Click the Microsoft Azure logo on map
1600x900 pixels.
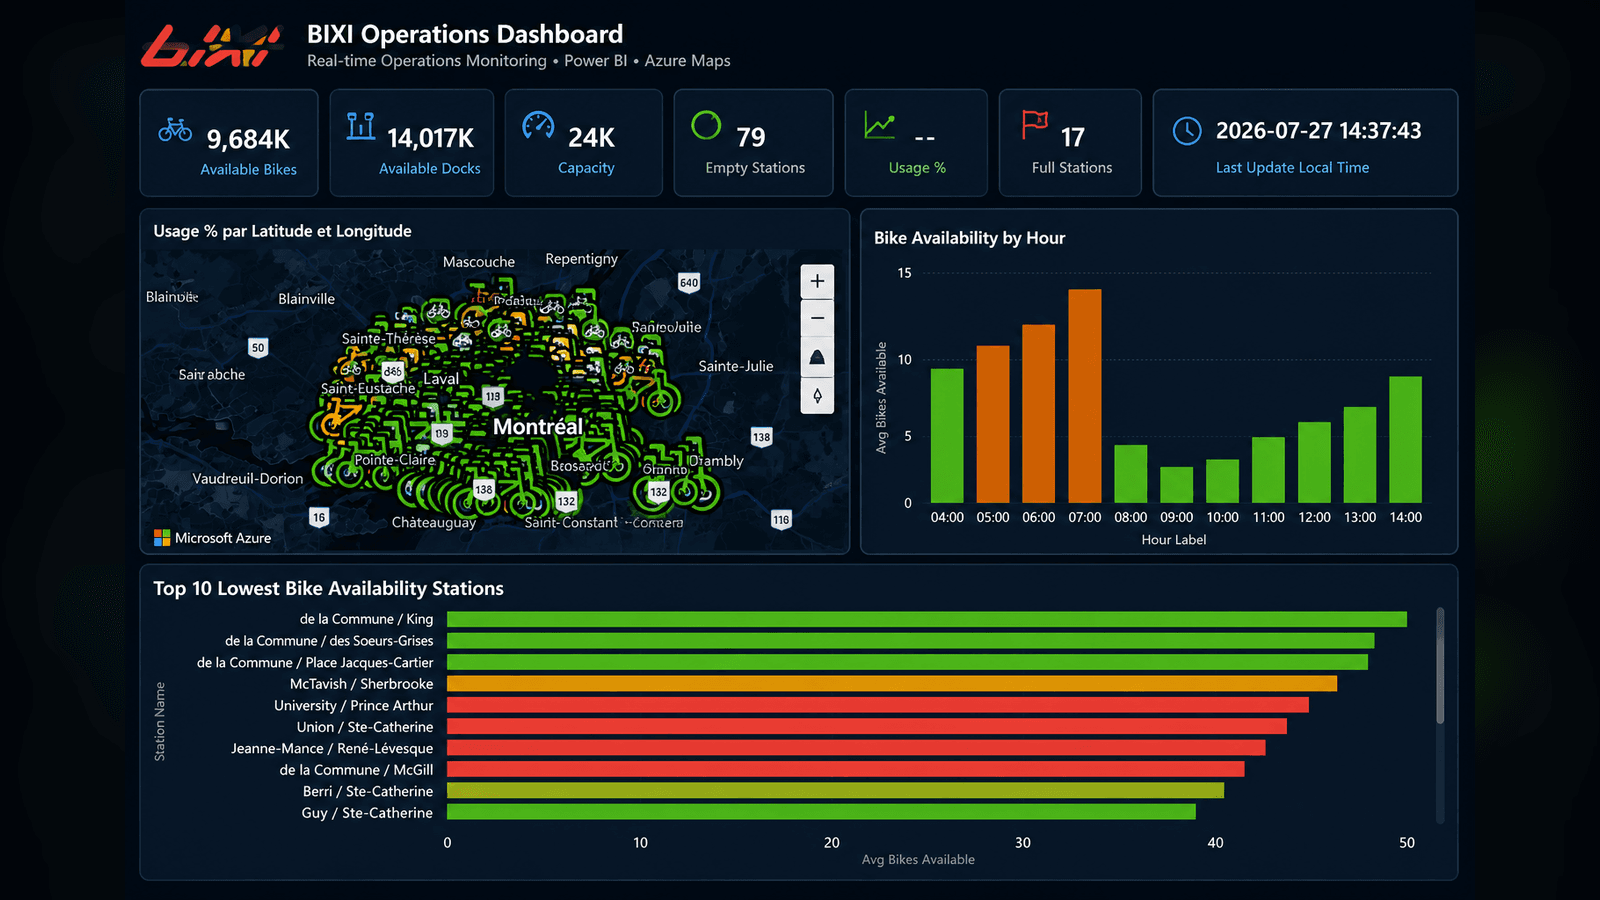(x=212, y=538)
